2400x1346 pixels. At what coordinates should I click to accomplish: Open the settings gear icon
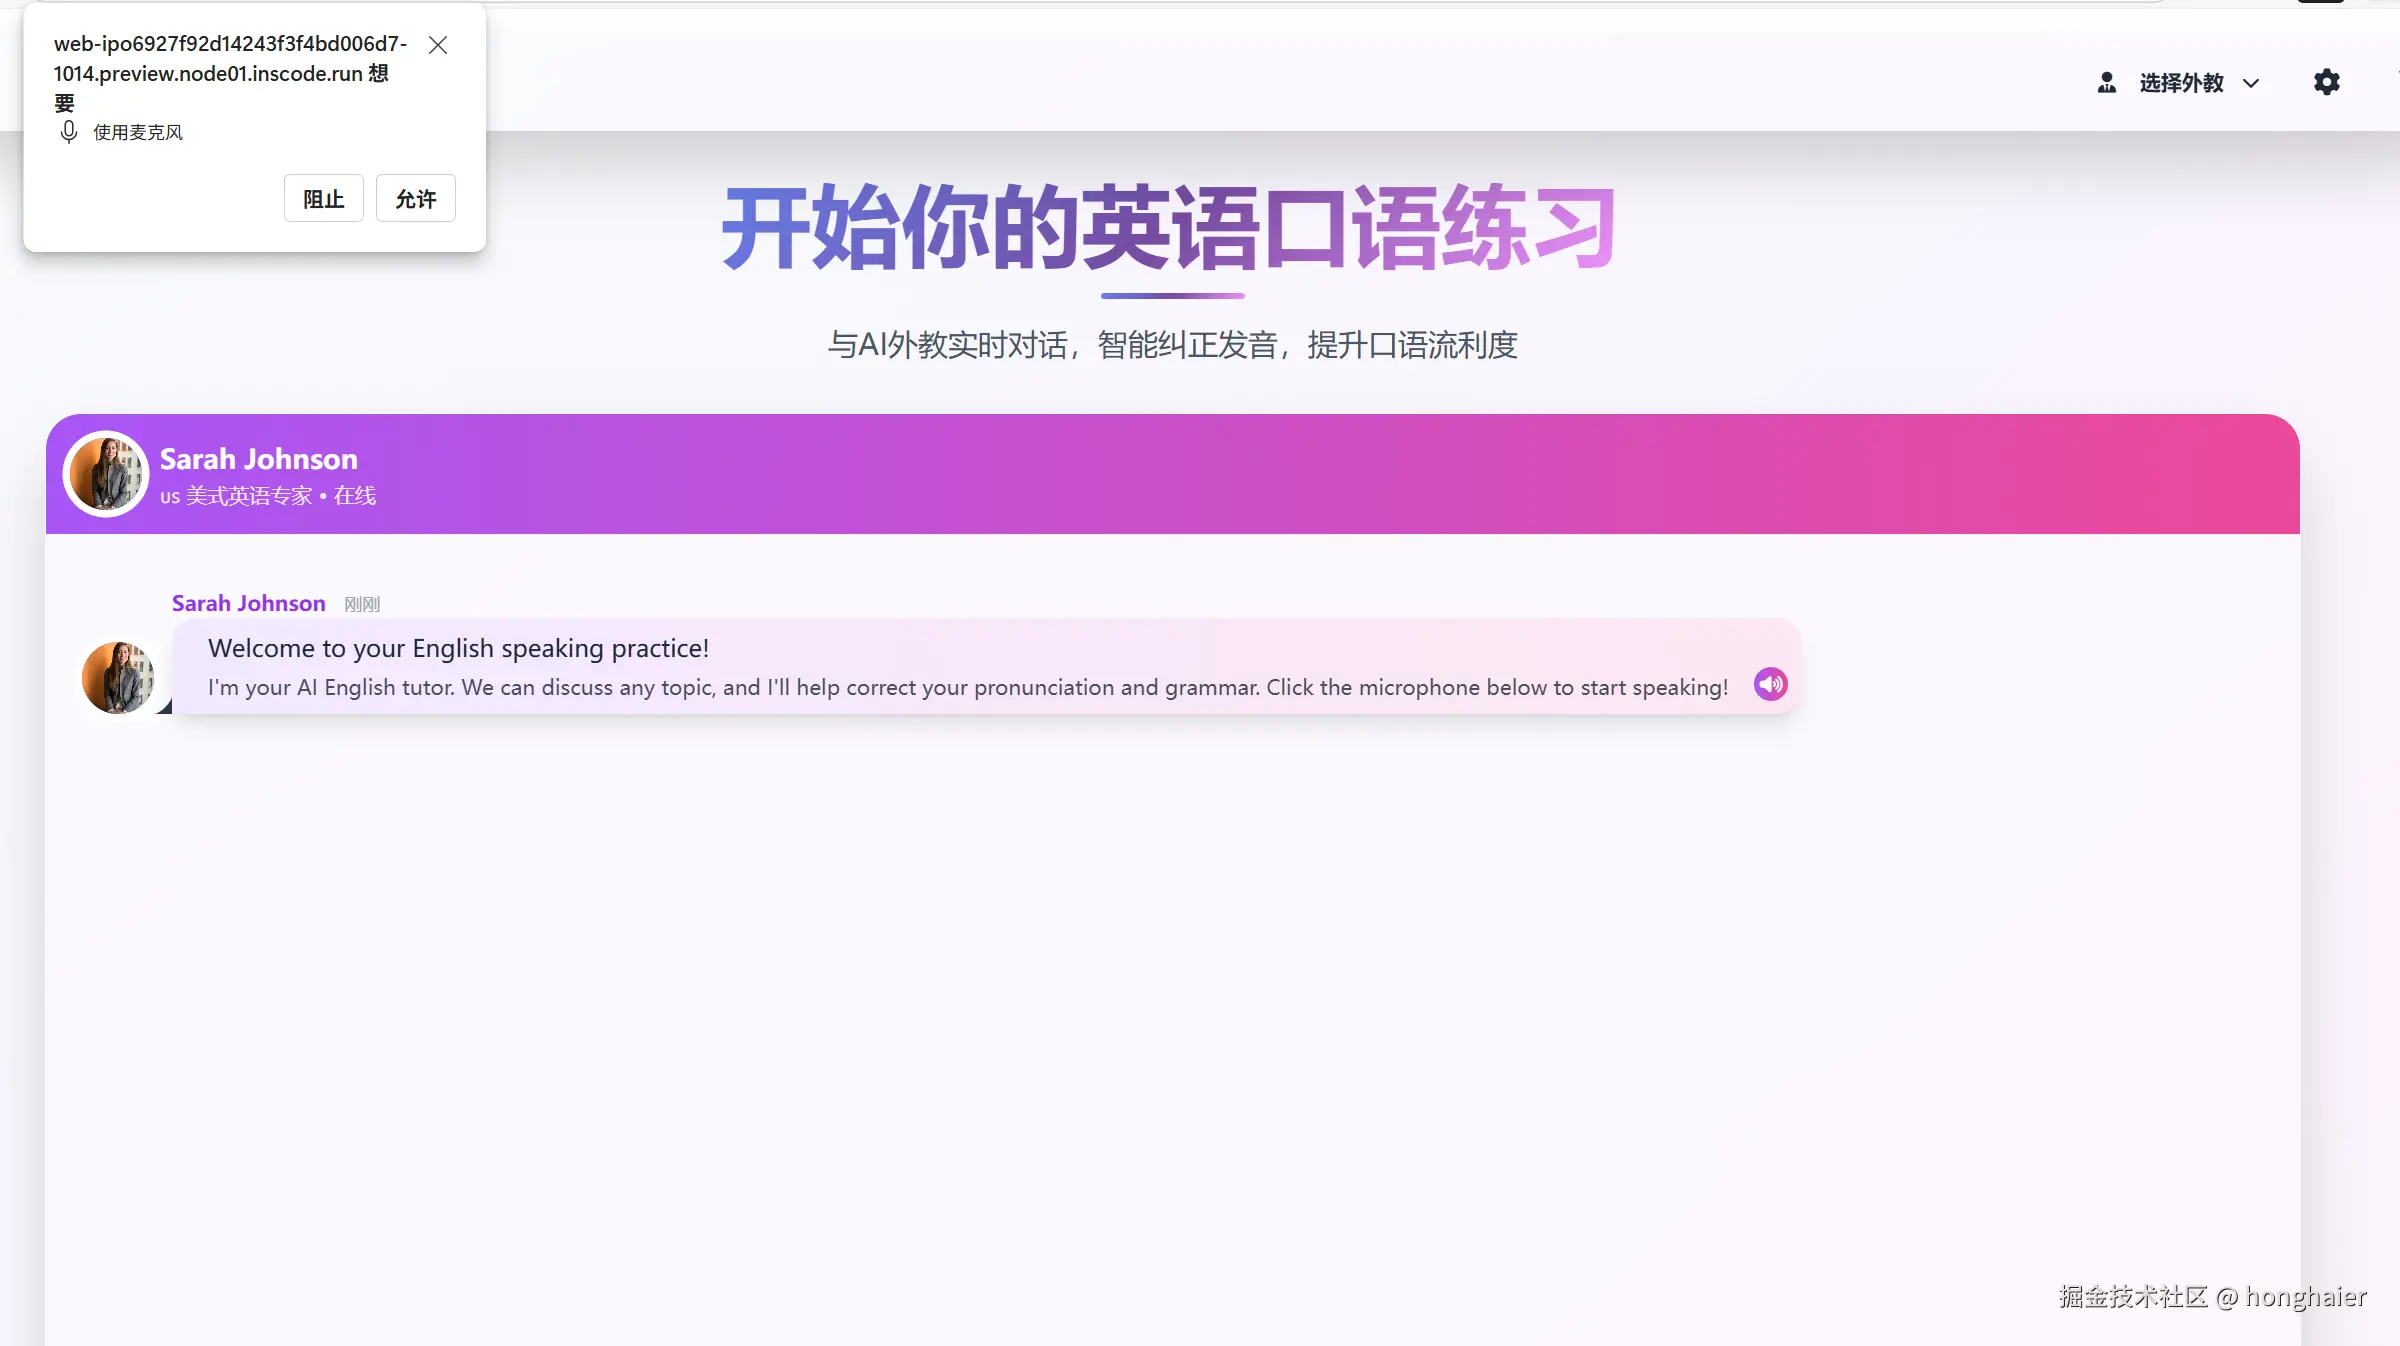tap(2327, 82)
